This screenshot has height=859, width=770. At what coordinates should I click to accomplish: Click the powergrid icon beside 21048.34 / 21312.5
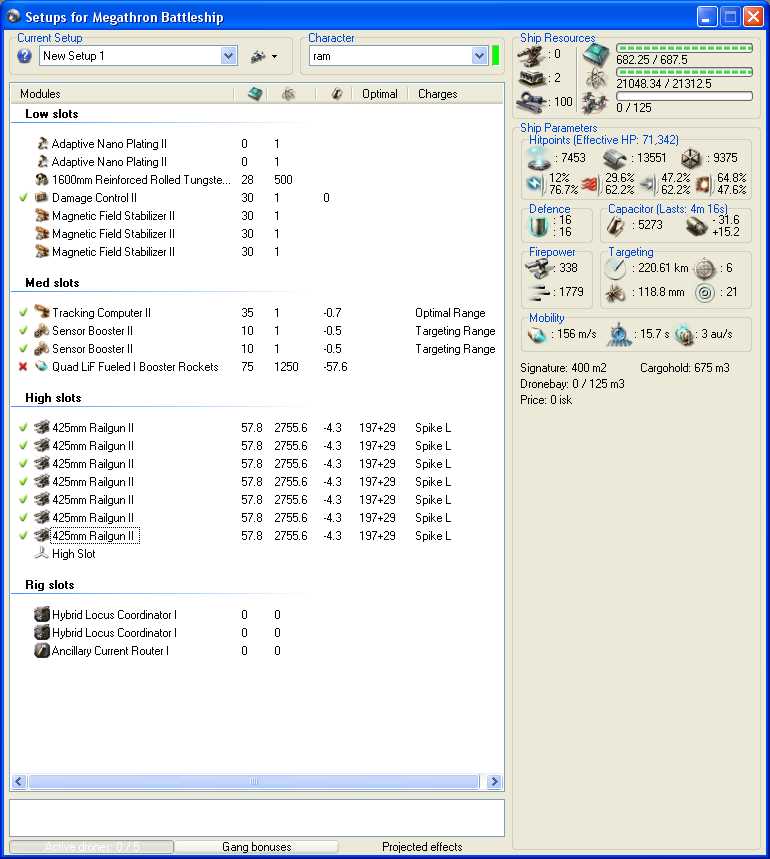pos(596,79)
